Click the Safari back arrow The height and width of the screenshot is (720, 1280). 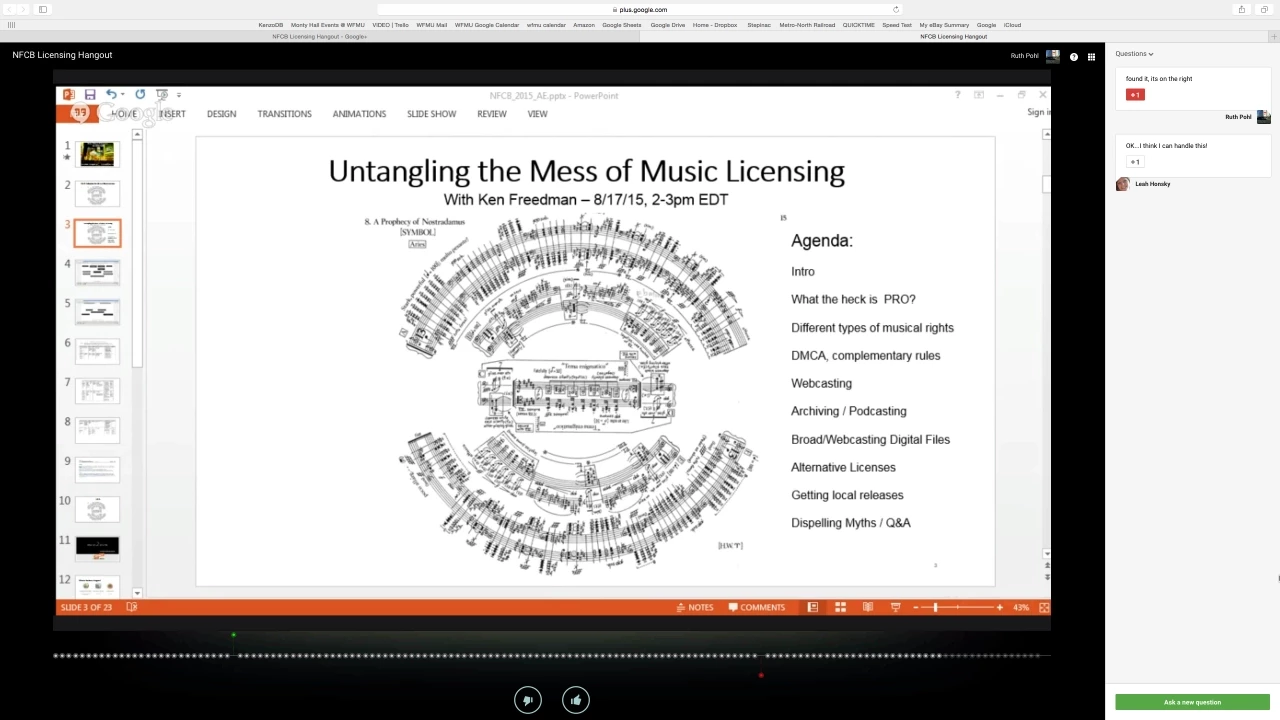click(10, 9)
